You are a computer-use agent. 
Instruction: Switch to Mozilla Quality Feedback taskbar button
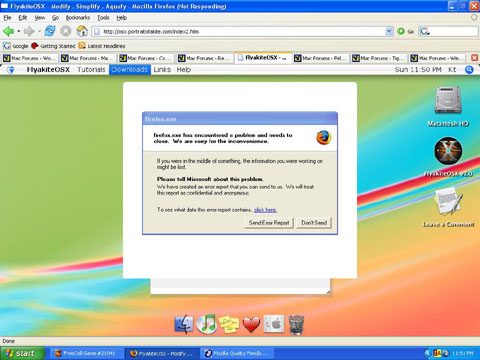(x=237, y=353)
